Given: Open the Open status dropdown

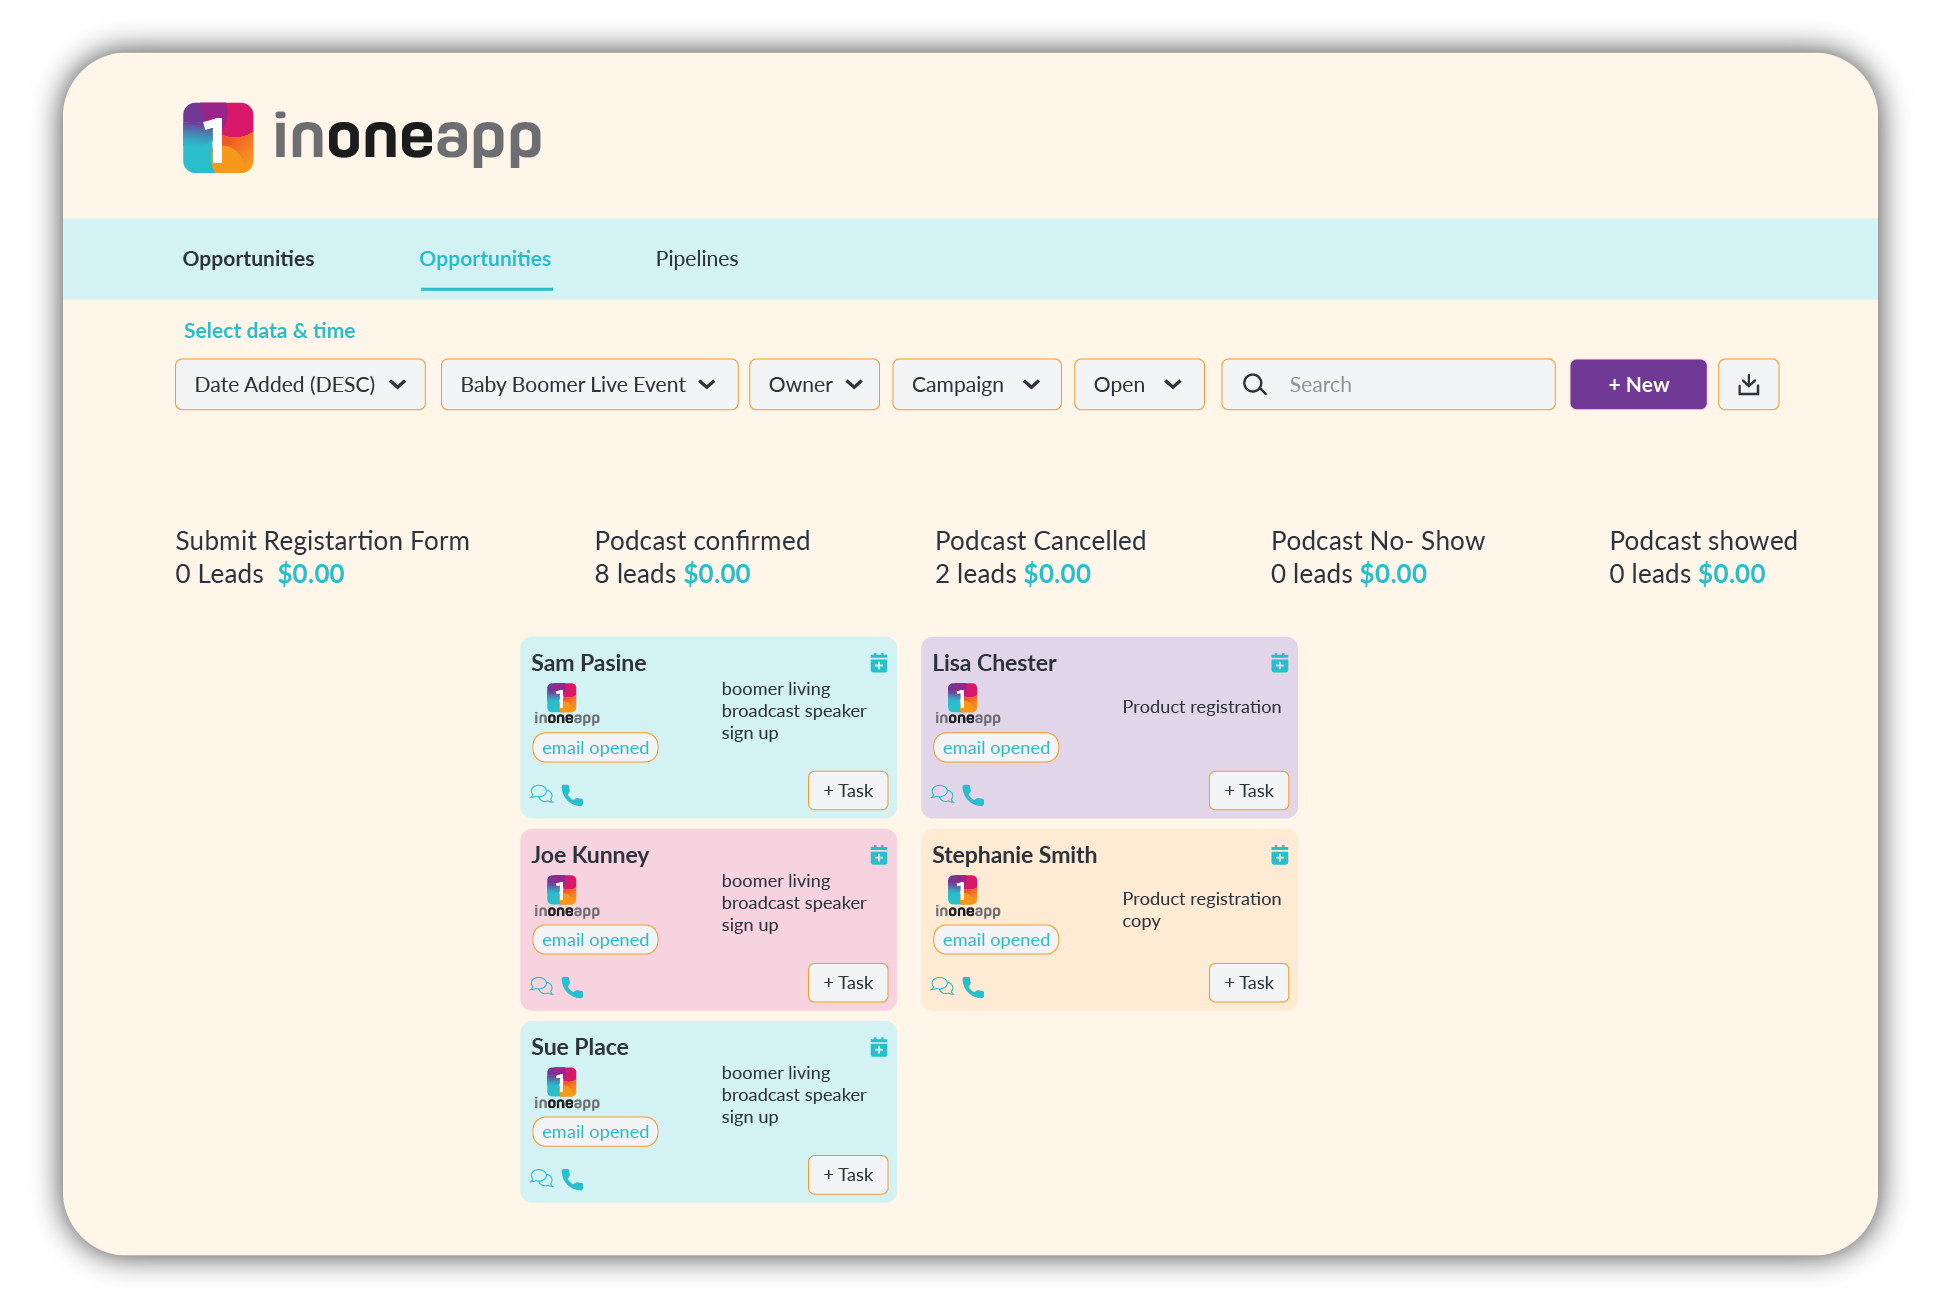Looking at the screenshot, I should coord(1139,385).
